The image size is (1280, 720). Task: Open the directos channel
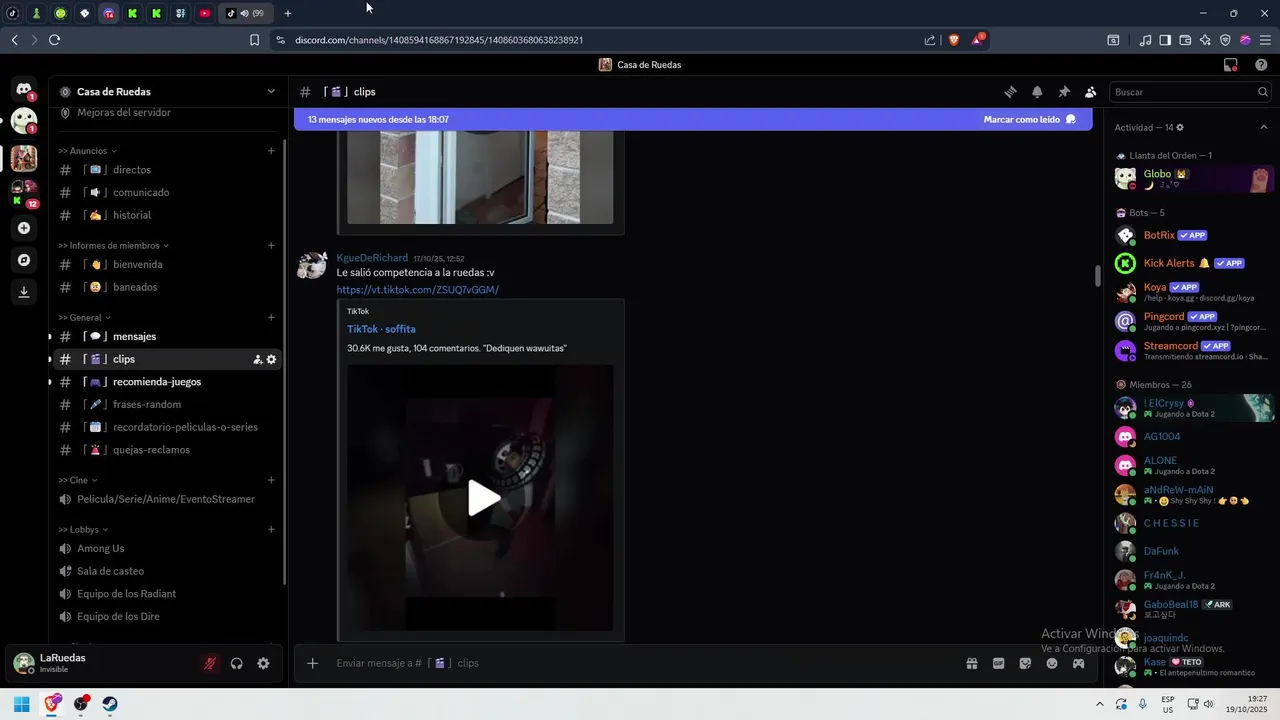click(x=166, y=170)
